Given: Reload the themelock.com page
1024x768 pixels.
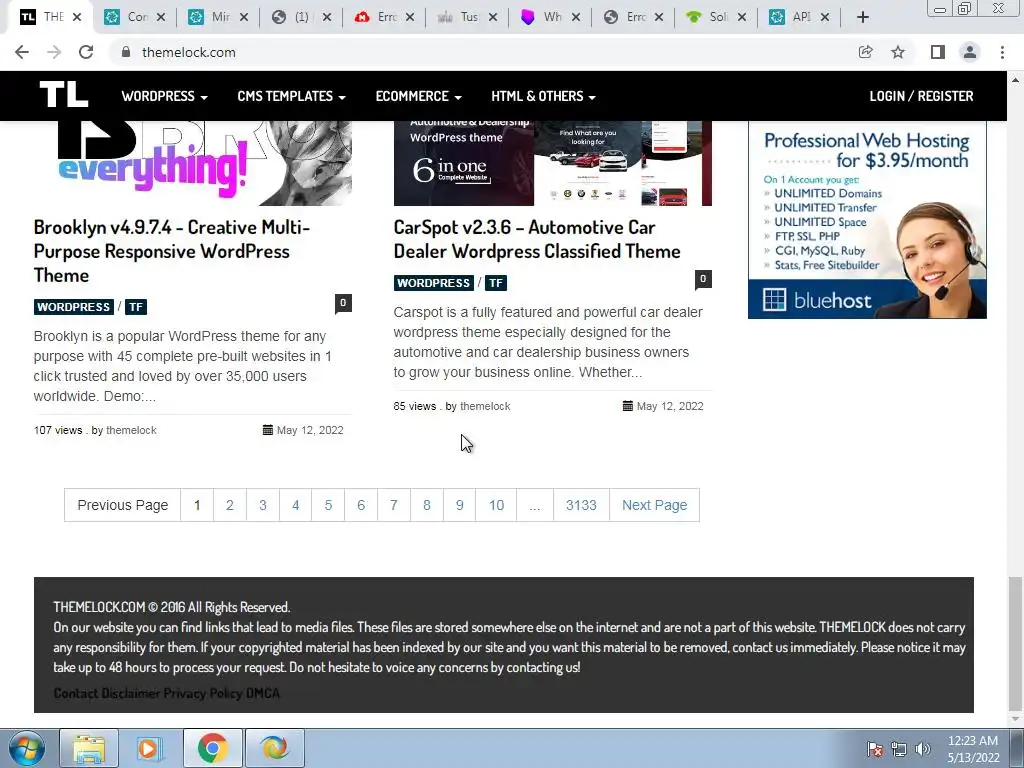Looking at the screenshot, I should (x=86, y=52).
